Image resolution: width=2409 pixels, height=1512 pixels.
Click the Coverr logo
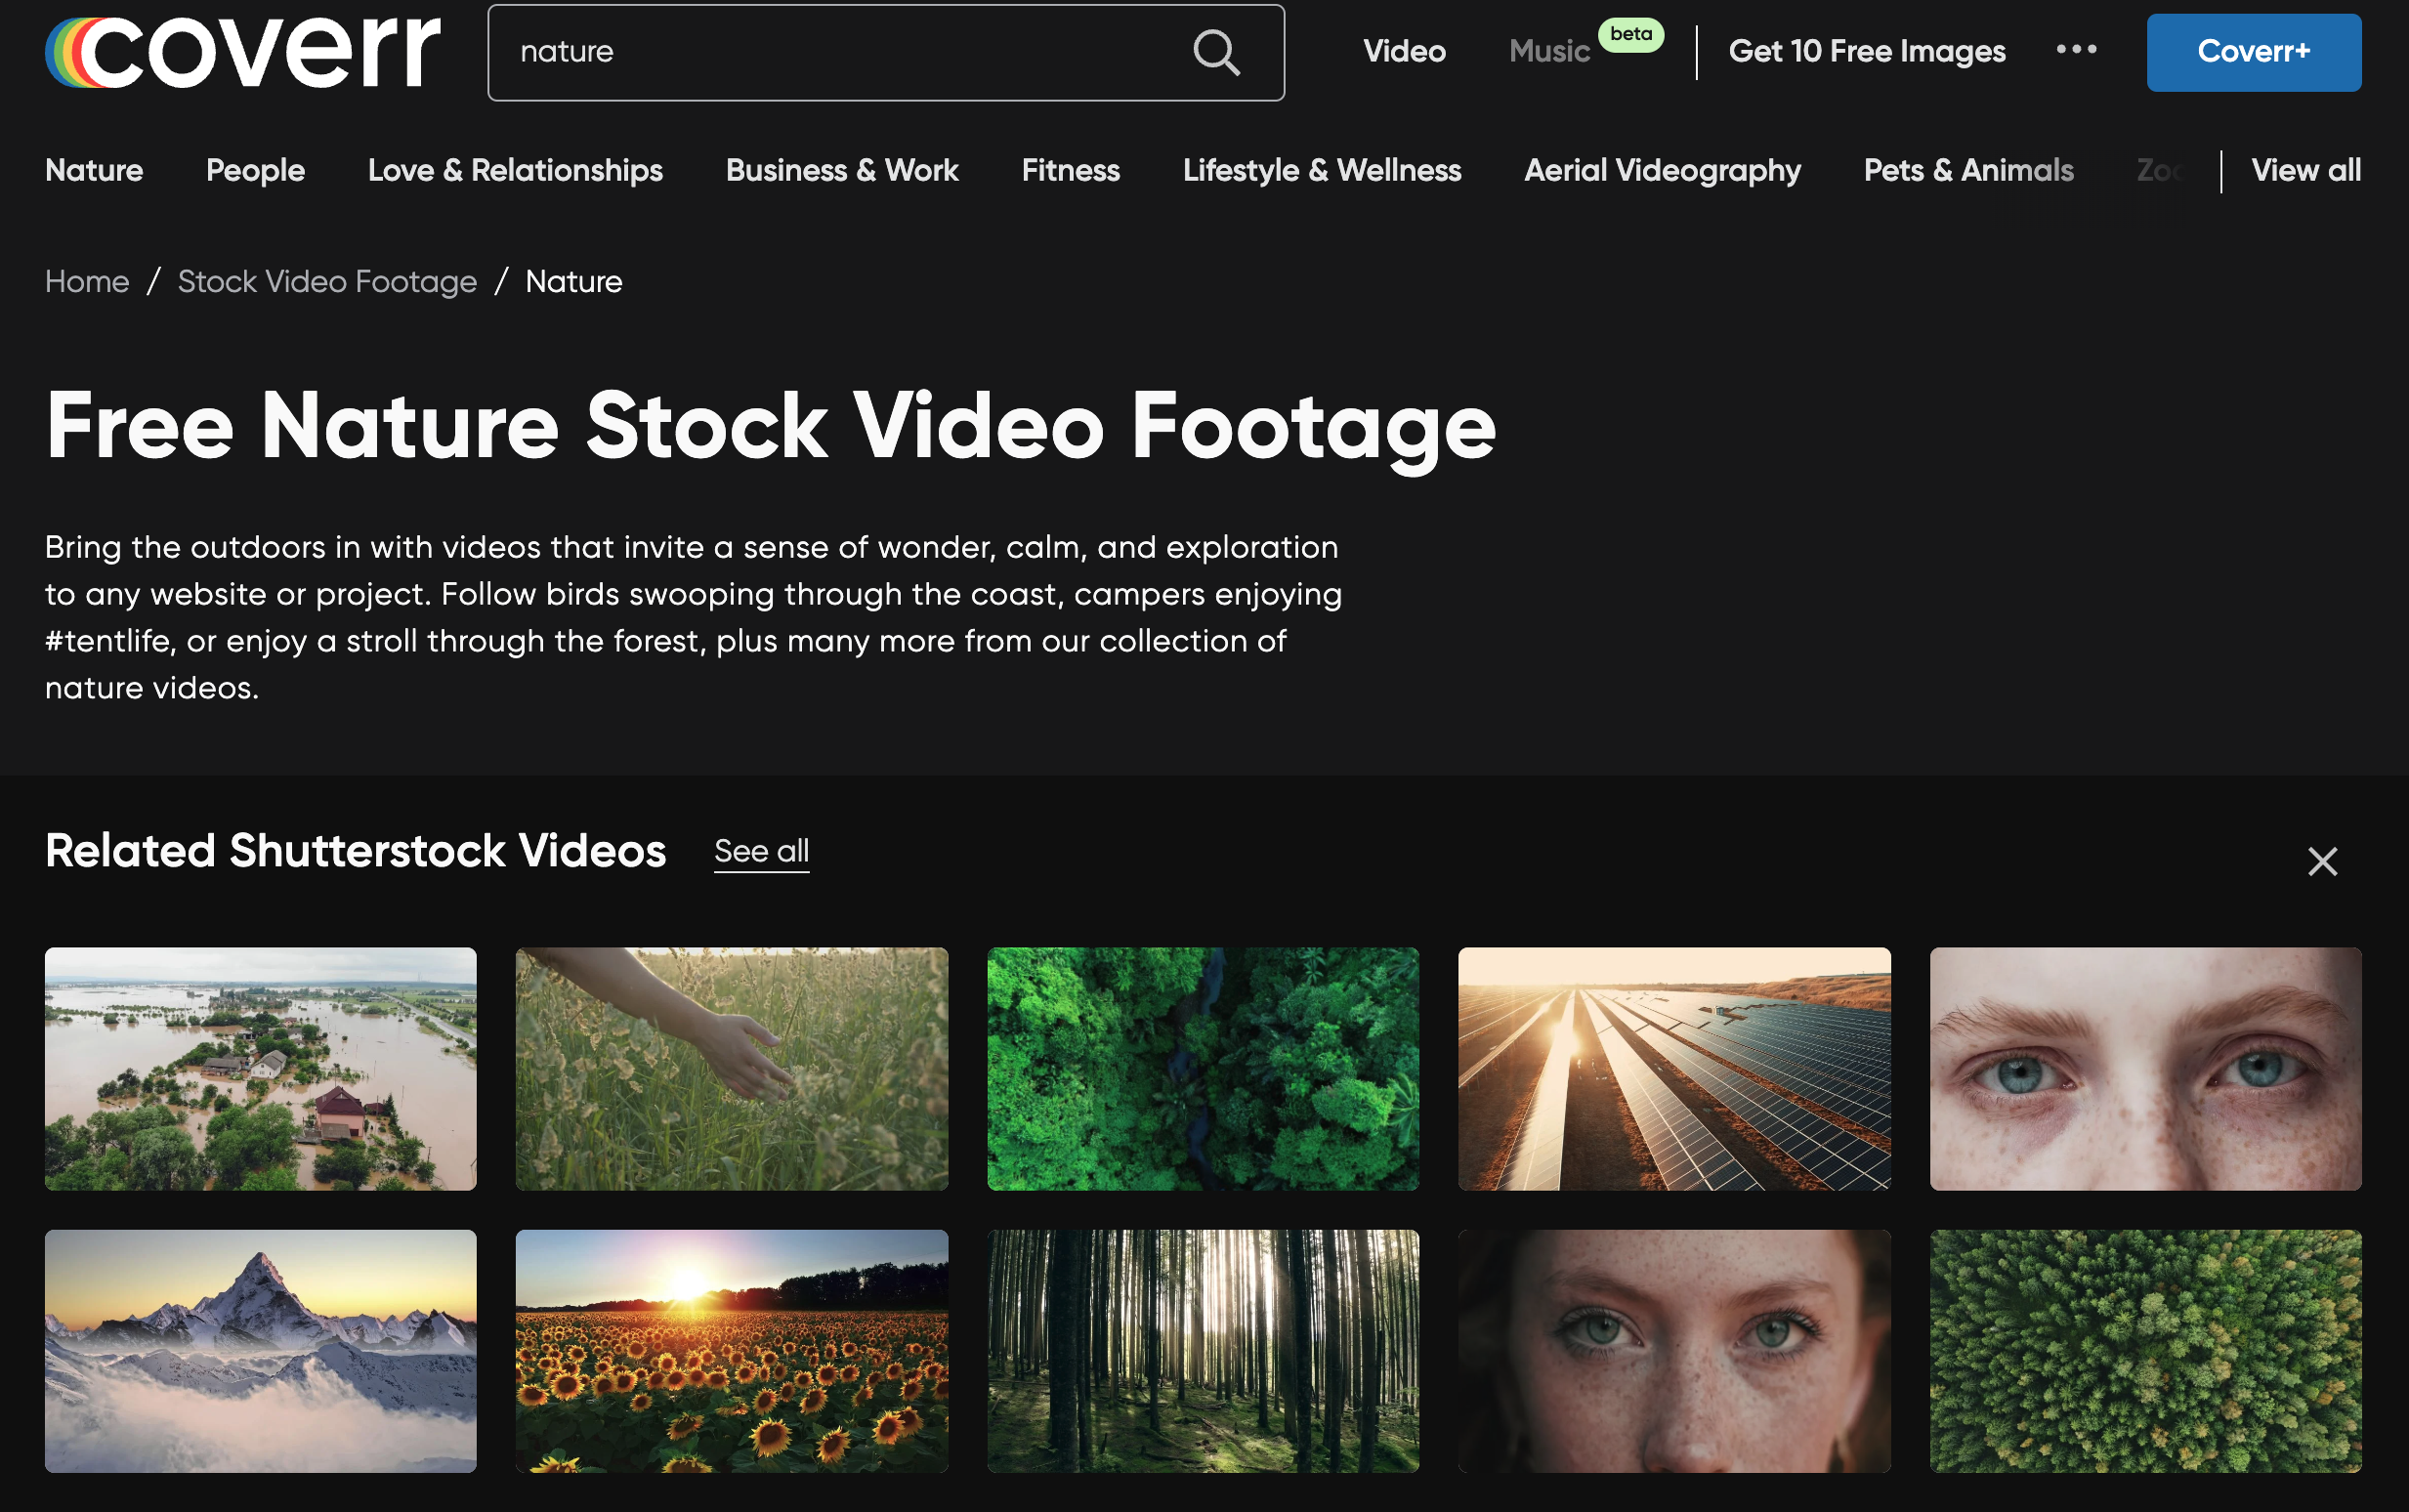242,52
